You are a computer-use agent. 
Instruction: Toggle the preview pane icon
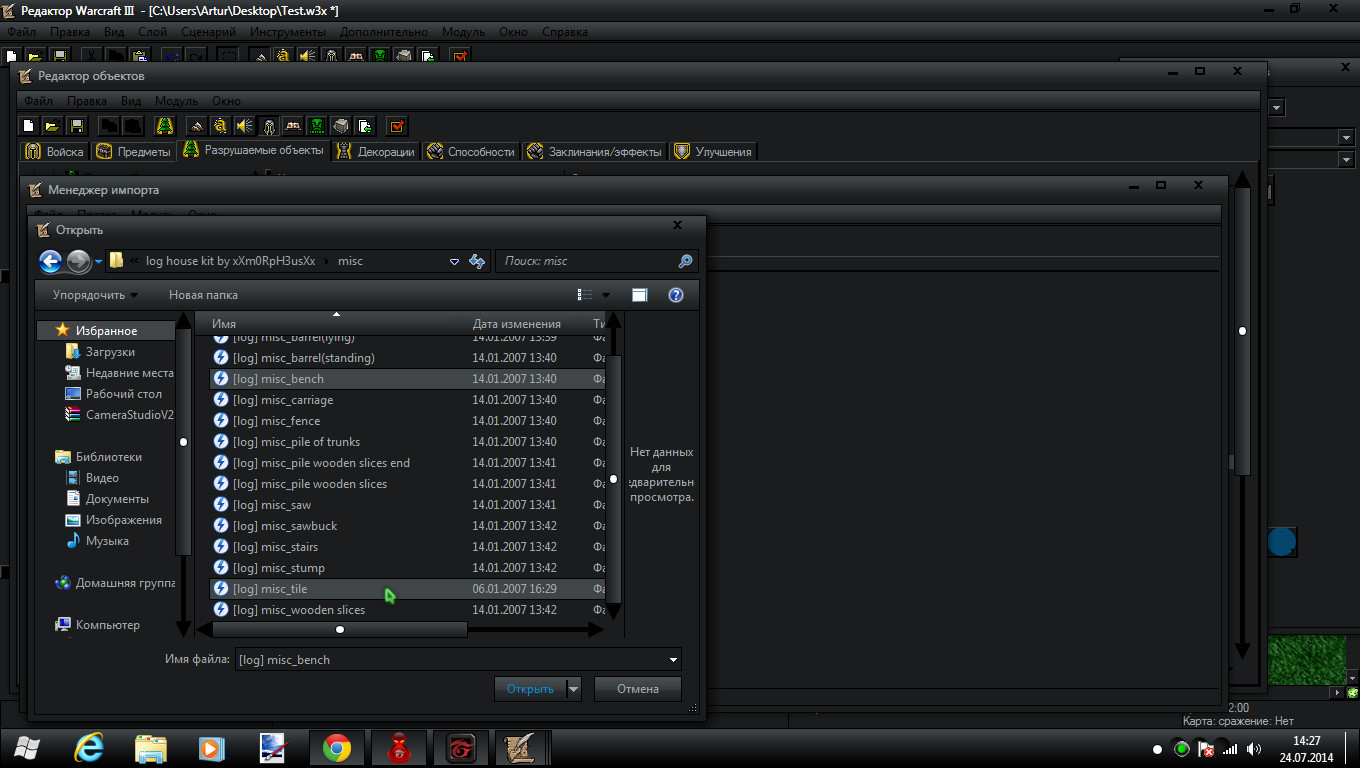coord(640,295)
